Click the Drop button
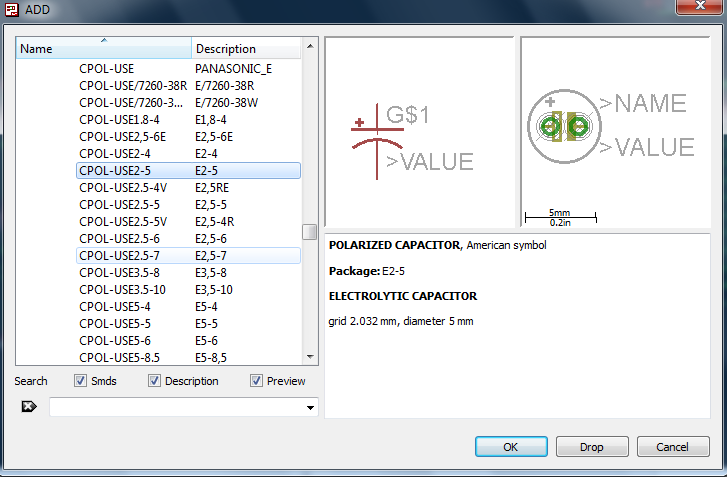 (x=592, y=446)
